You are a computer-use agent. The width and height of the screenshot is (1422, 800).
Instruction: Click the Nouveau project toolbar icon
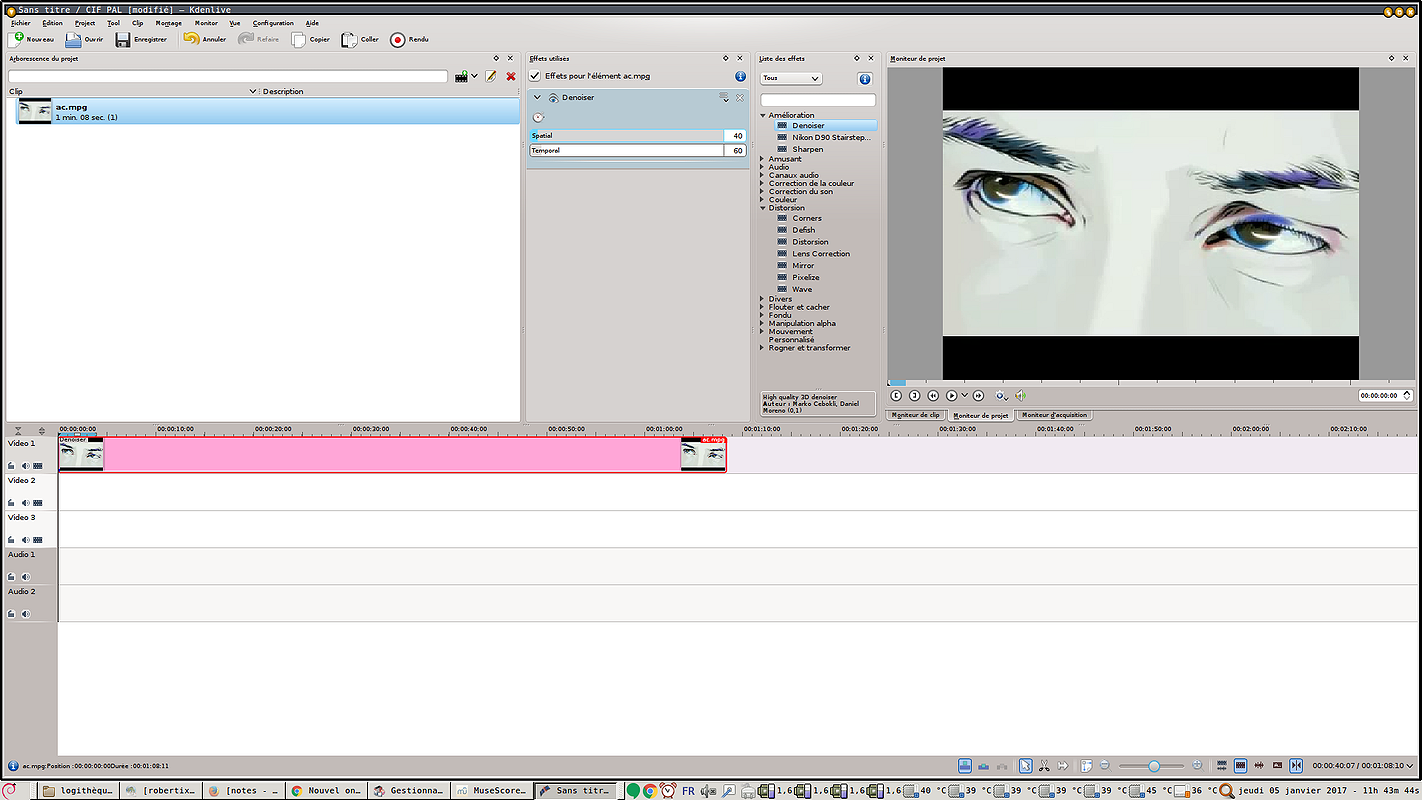tap(16, 39)
